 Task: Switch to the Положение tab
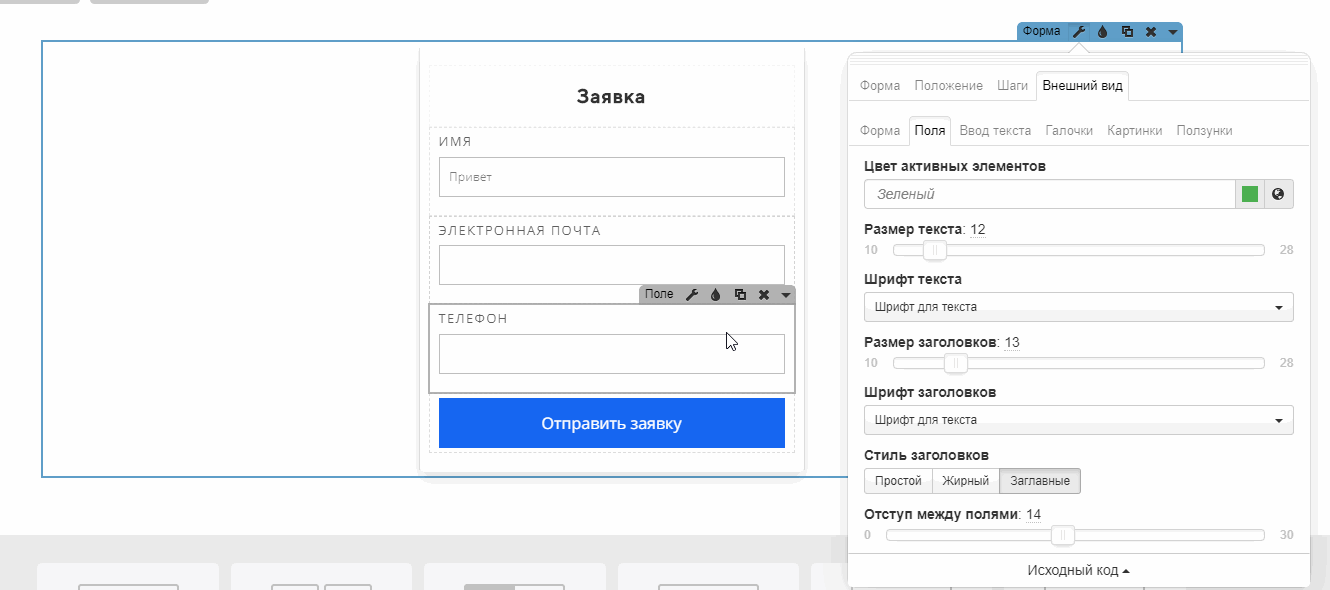(x=948, y=86)
